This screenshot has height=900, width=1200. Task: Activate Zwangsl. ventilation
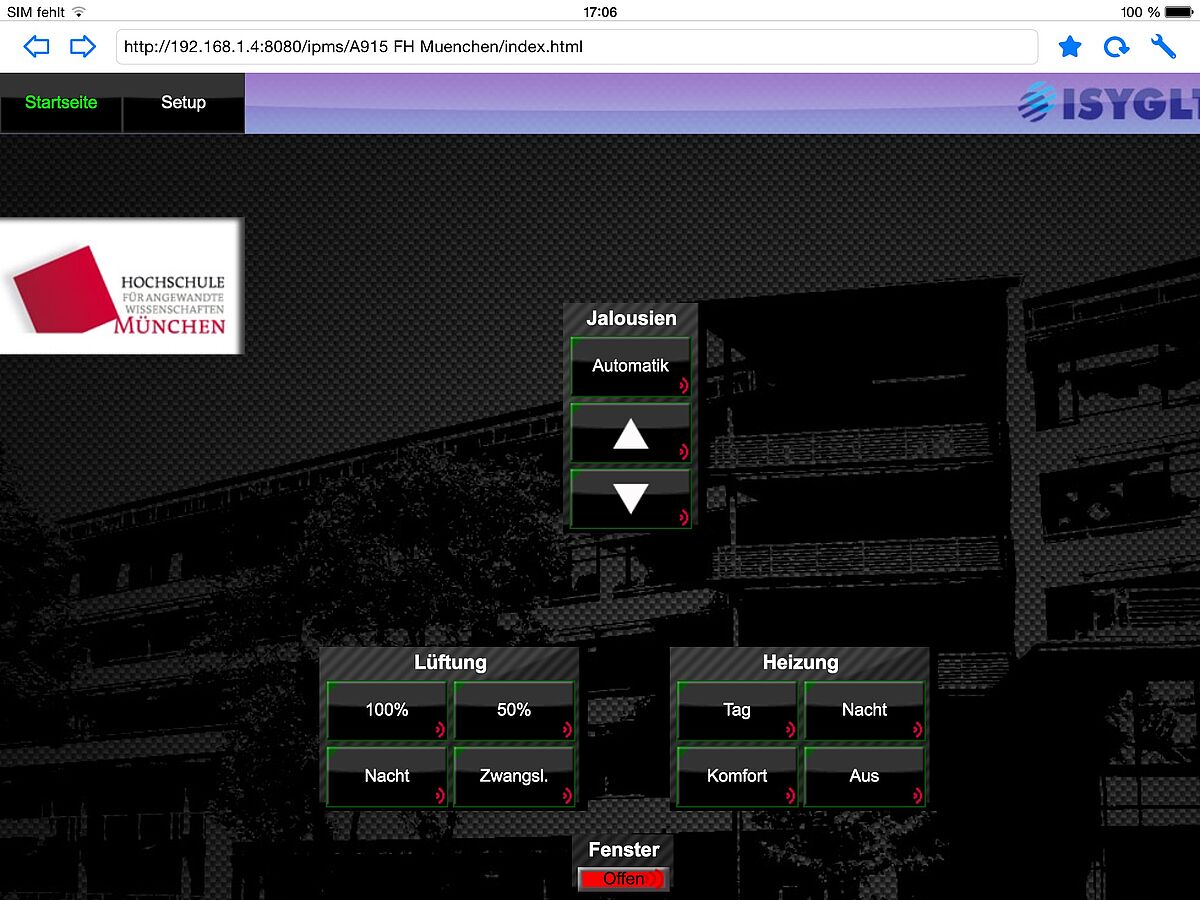coord(514,776)
